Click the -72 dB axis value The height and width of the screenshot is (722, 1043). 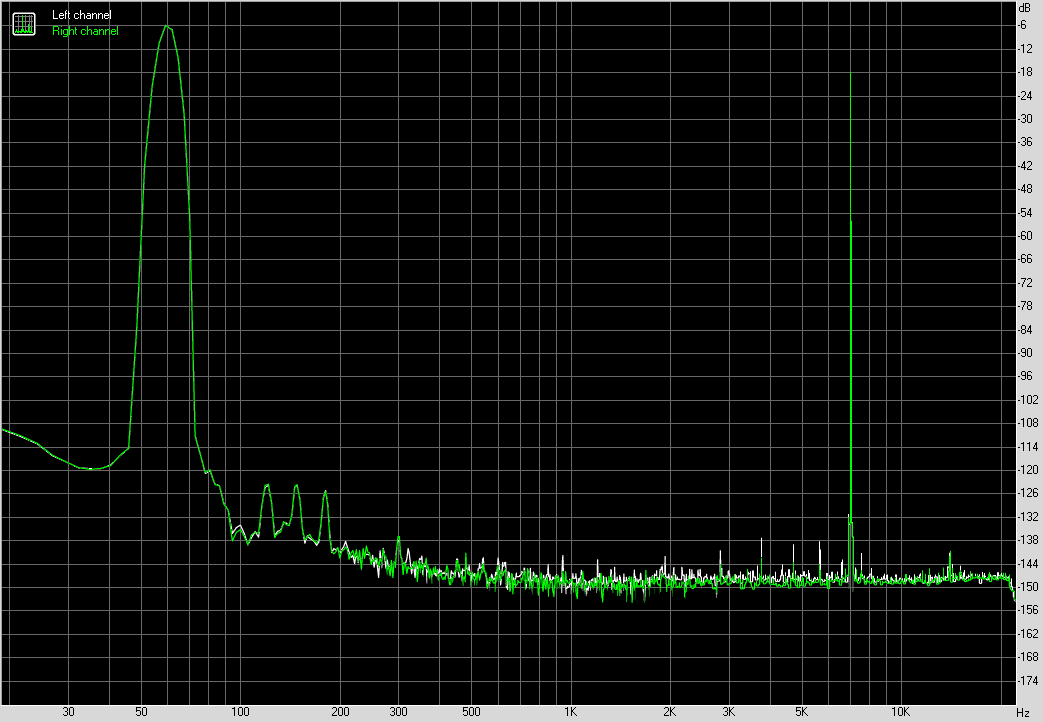tap(1025, 282)
